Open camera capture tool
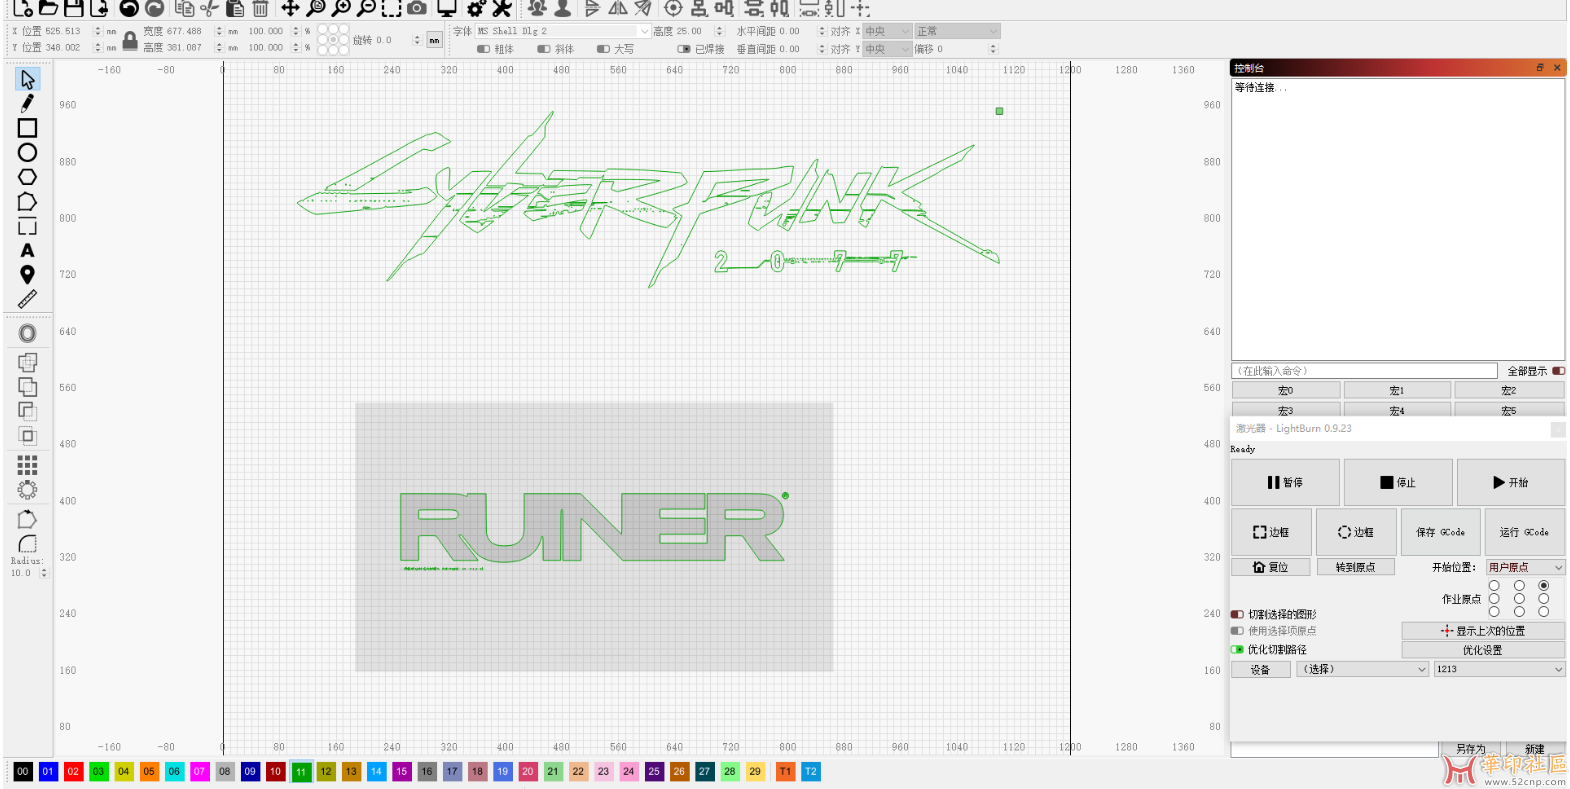 pyautogui.click(x=417, y=8)
